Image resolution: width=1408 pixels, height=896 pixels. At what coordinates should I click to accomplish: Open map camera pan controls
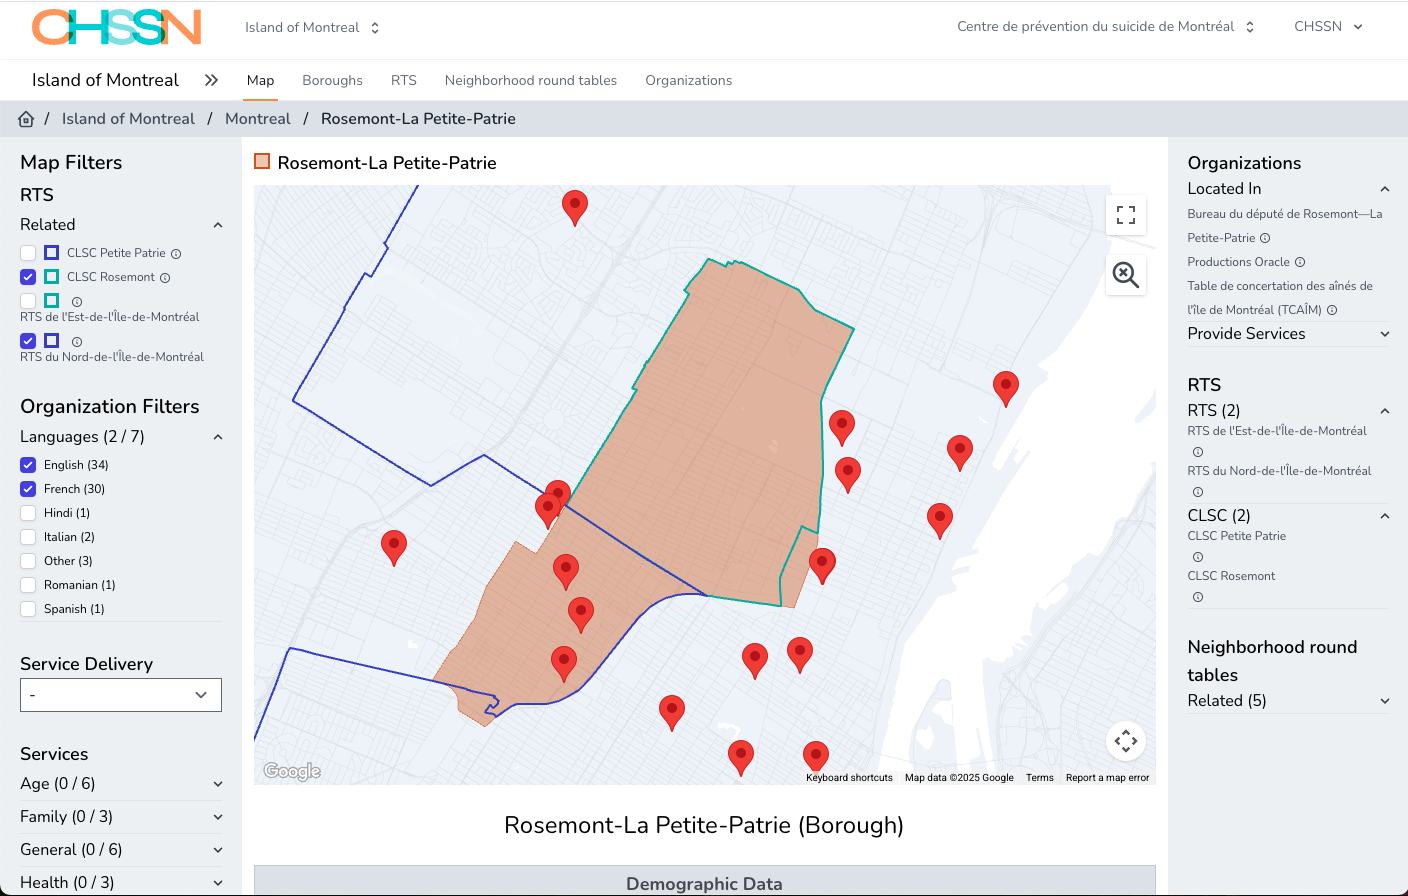click(1126, 741)
